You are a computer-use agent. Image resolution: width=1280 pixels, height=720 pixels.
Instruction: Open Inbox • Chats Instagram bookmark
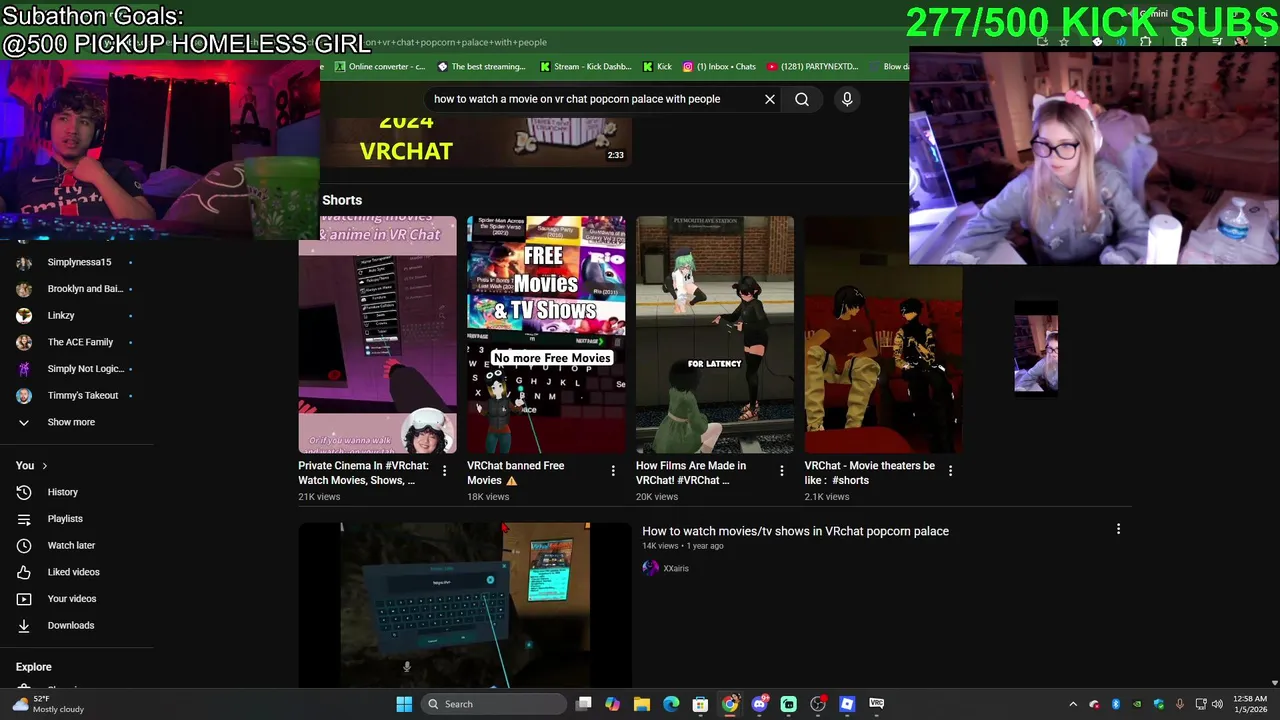pyautogui.click(x=719, y=67)
